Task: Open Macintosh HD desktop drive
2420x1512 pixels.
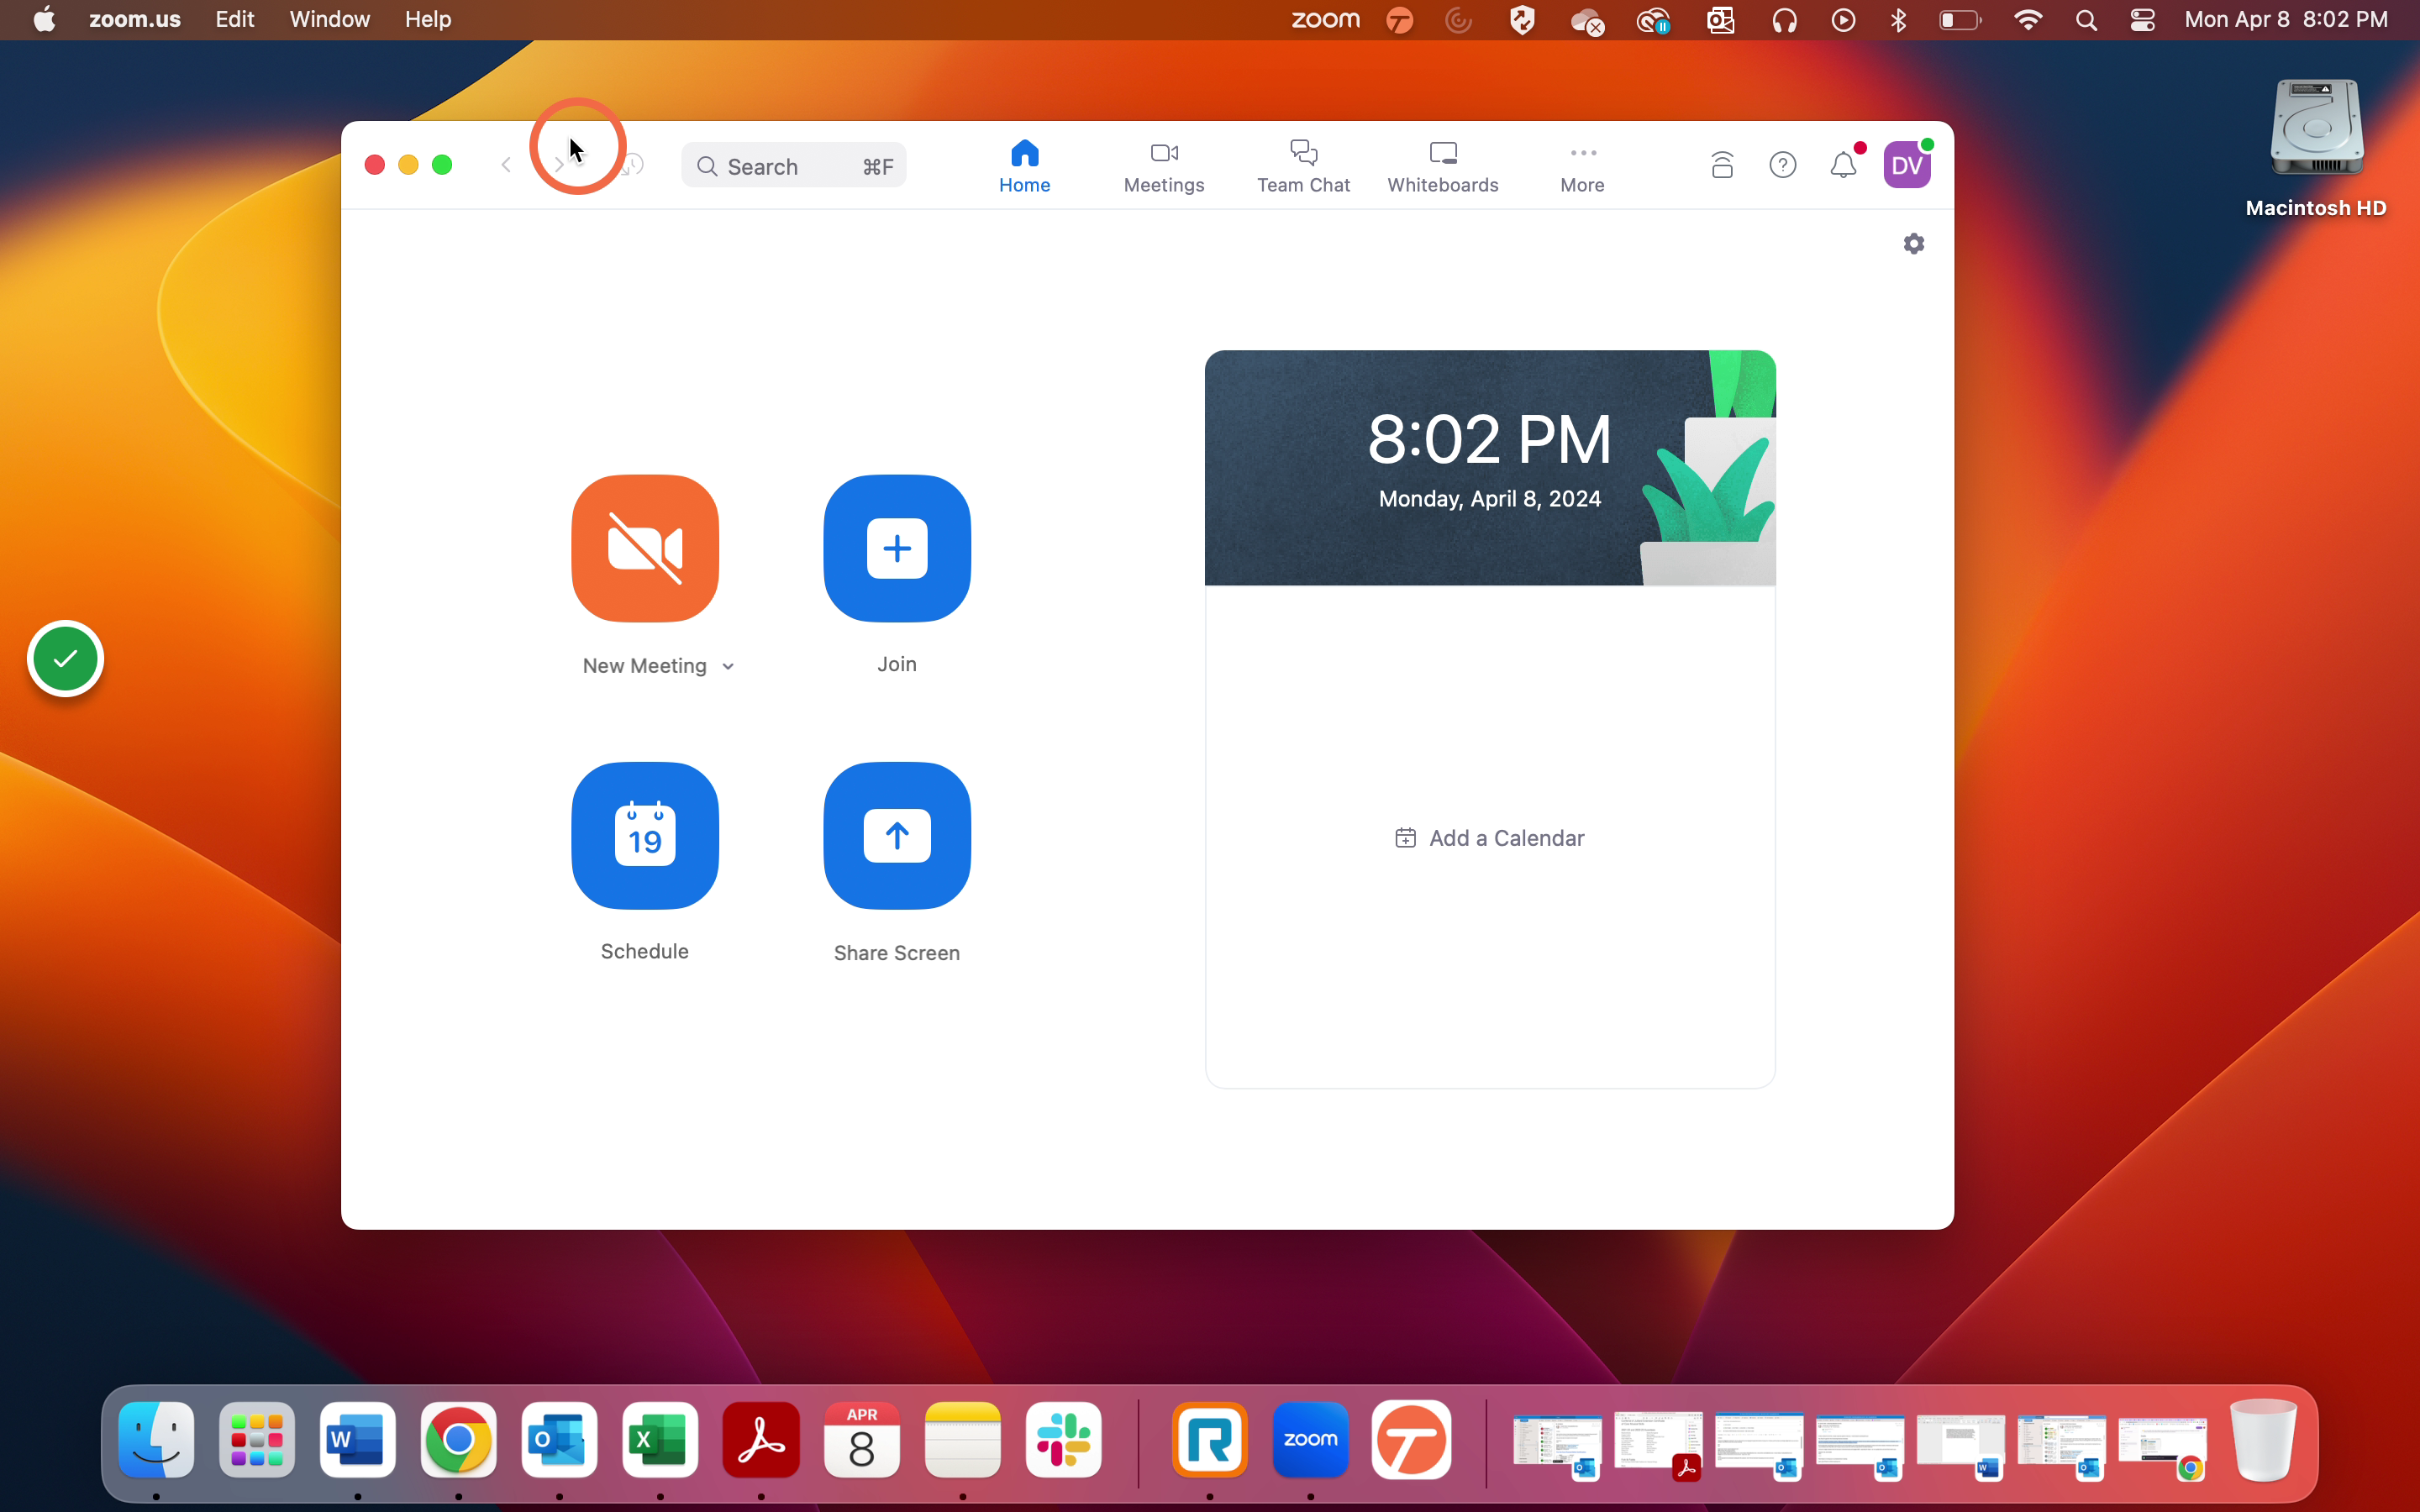Action: pyautogui.click(x=2315, y=148)
